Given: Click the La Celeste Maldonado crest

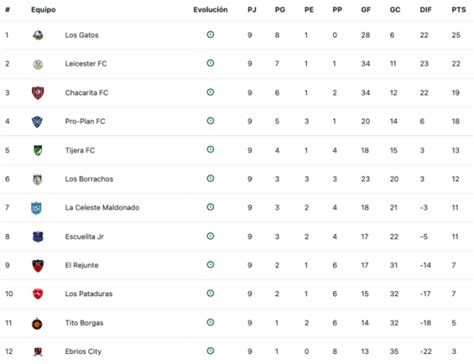Looking at the screenshot, I should tap(36, 208).
